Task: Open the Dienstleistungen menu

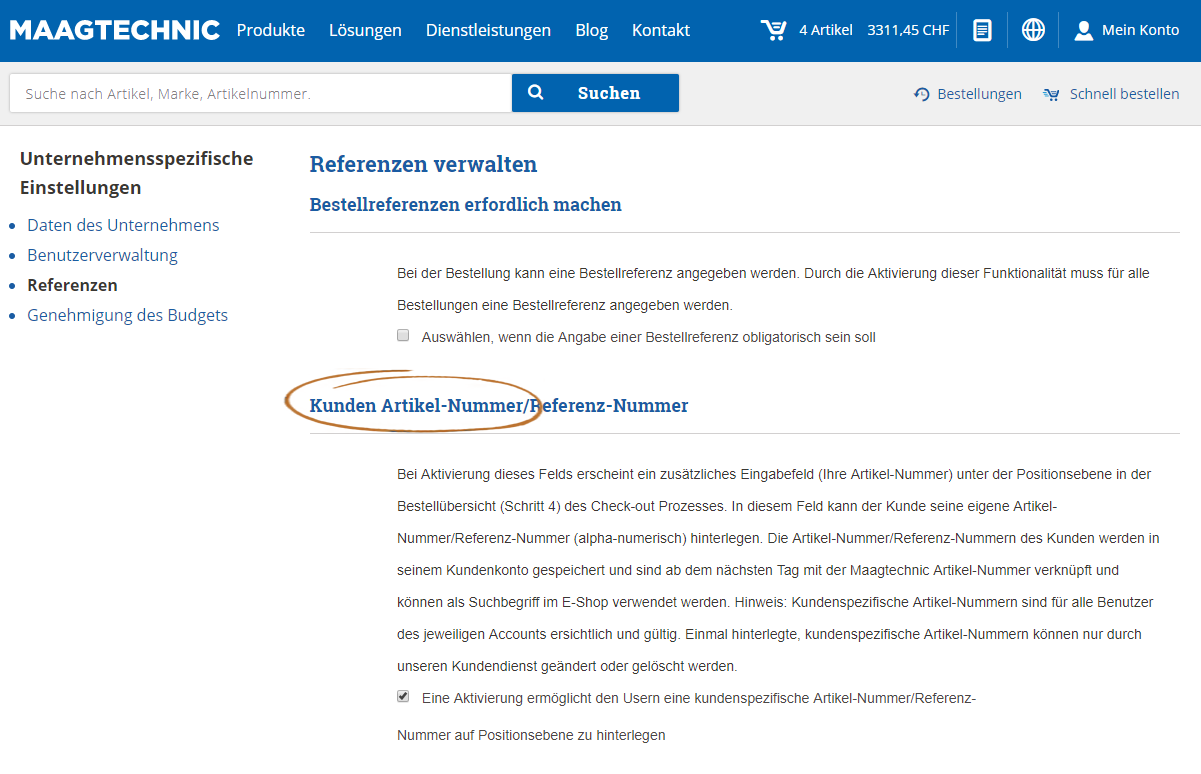Action: click(488, 30)
